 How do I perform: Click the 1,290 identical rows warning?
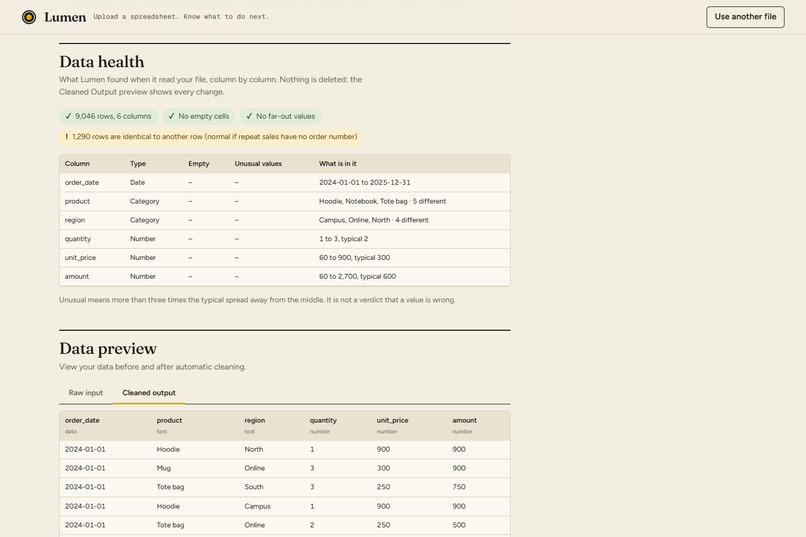point(211,137)
